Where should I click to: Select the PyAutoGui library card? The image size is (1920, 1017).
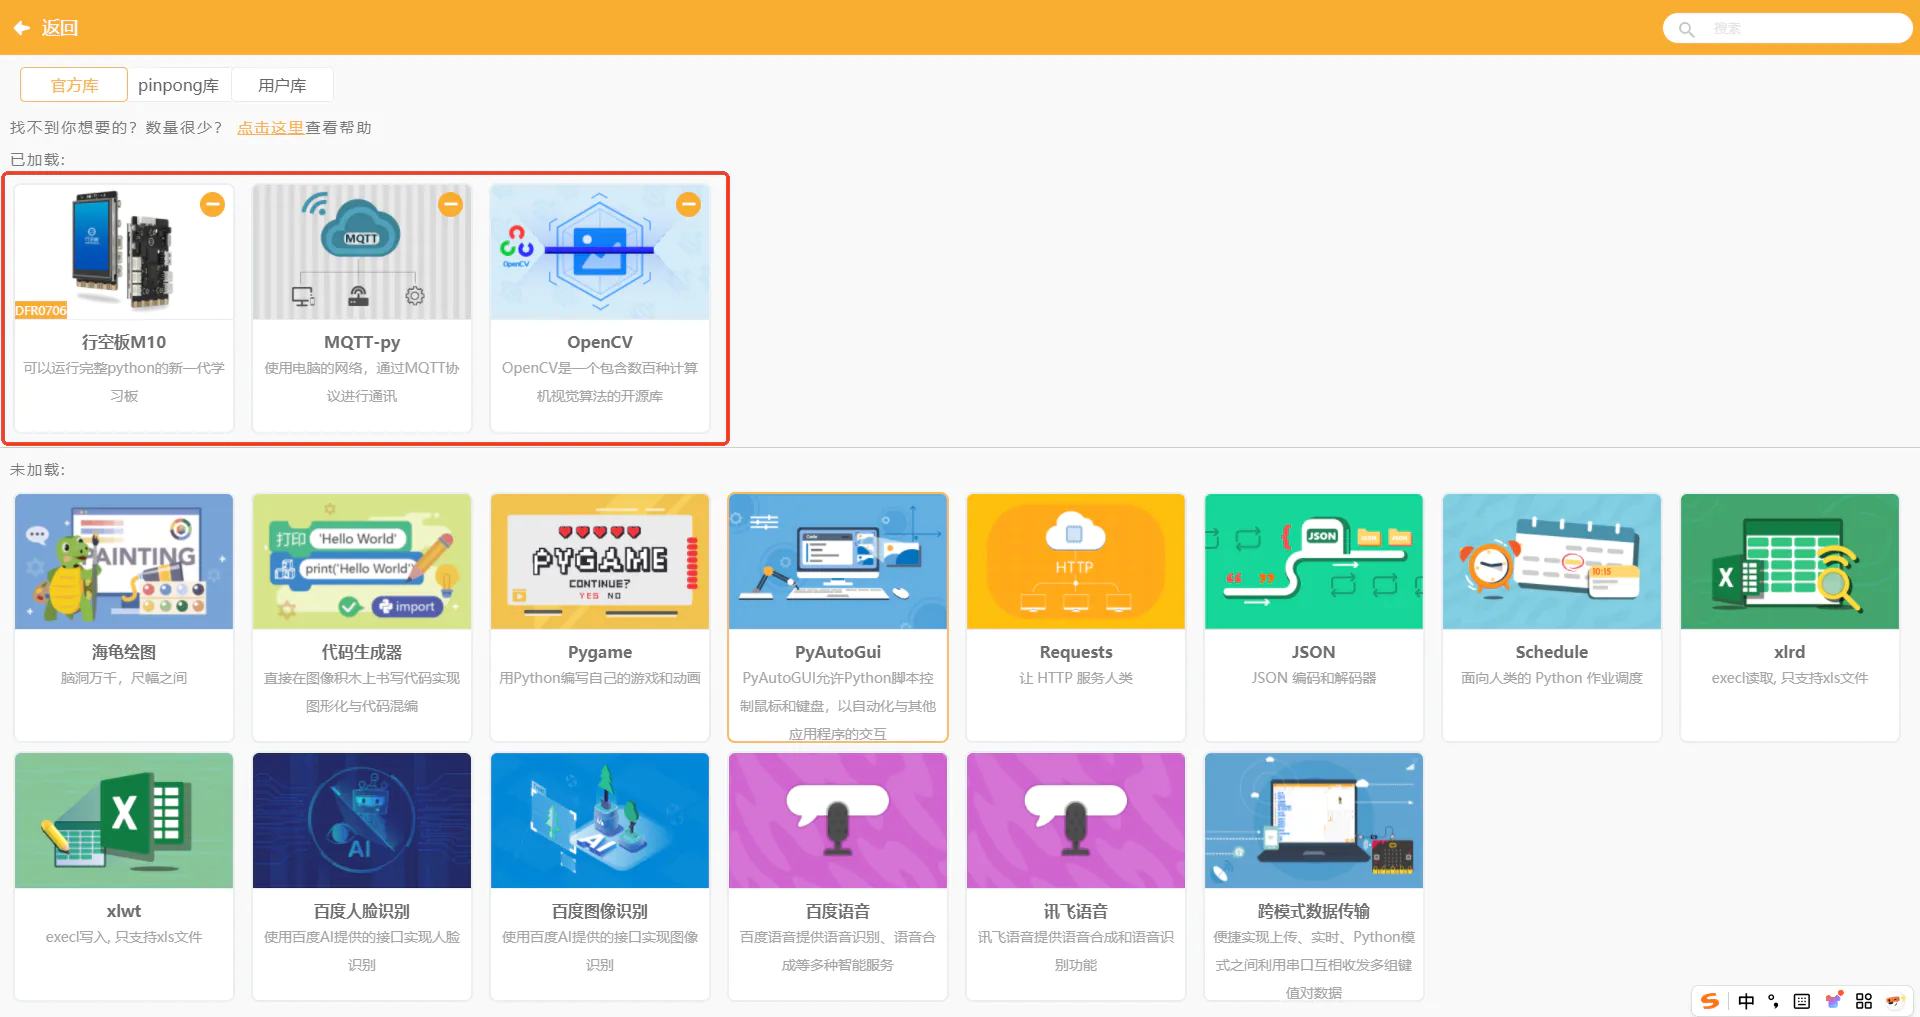click(x=838, y=617)
